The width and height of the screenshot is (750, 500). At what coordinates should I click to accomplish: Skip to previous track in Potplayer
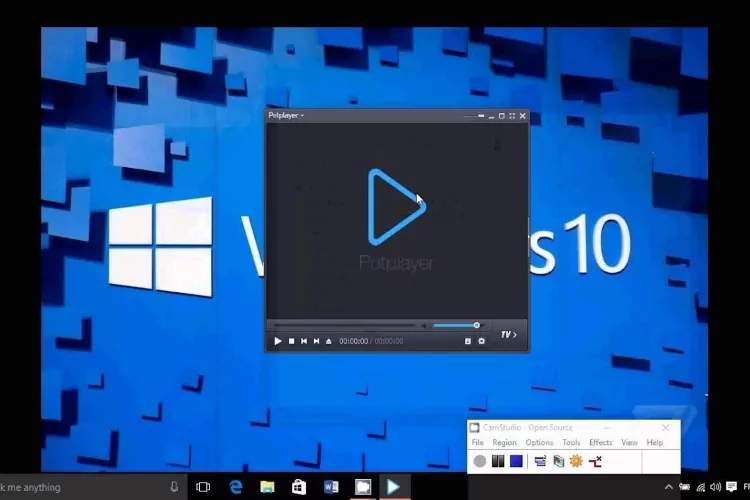coord(304,341)
